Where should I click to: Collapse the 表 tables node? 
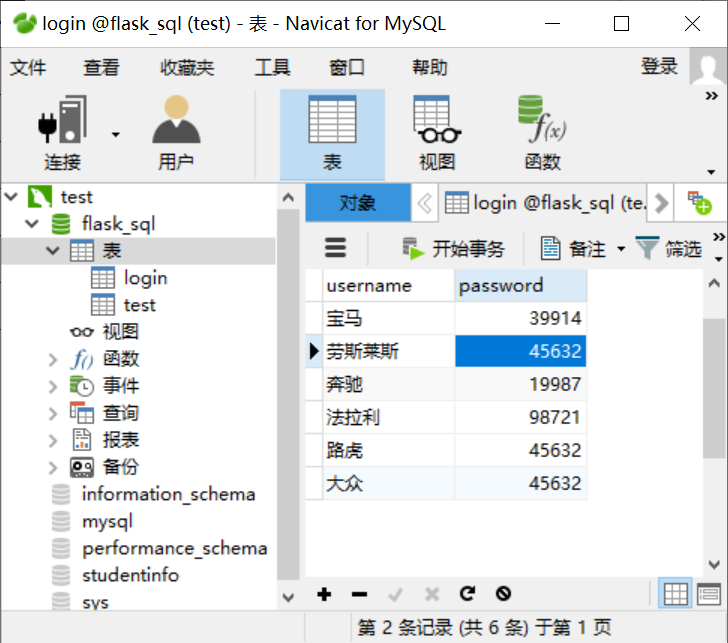click(53, 251)
